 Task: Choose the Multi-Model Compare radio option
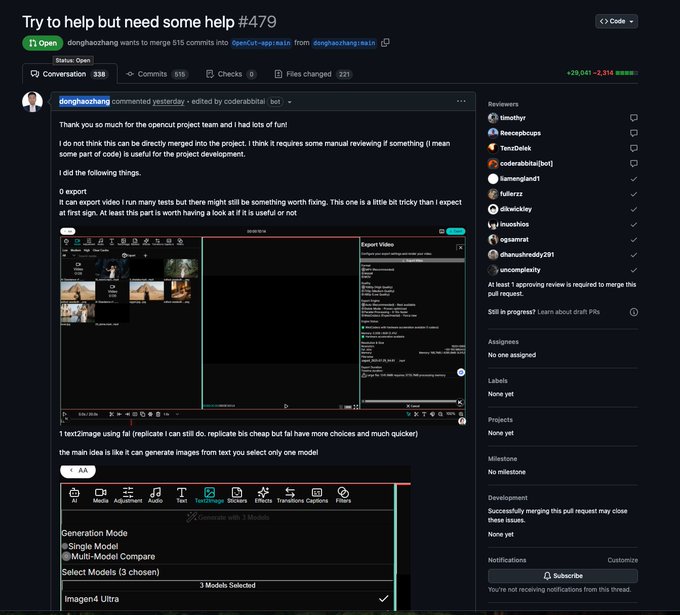[66, 556]
